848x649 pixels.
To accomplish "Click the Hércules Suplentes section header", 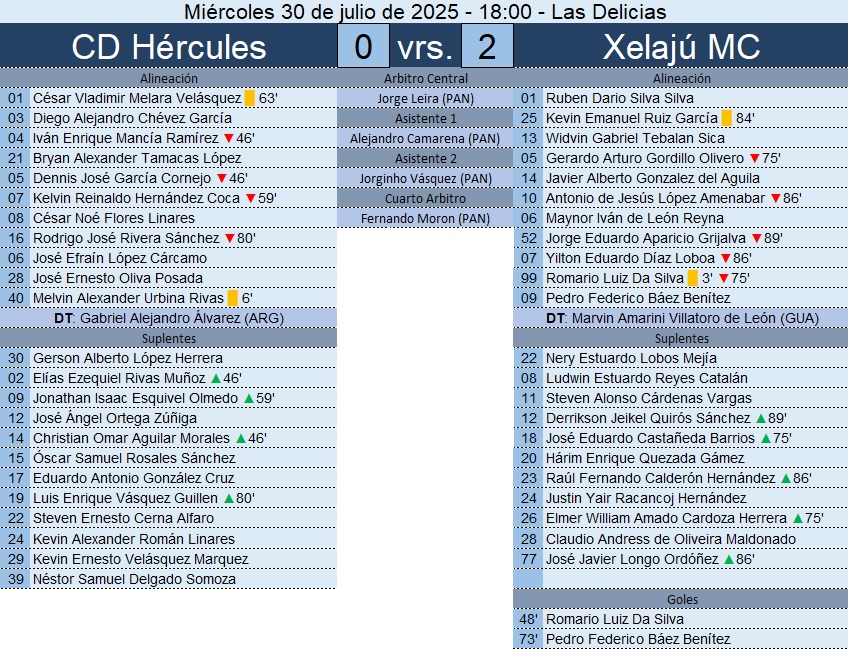I will [x=169, y=338].
